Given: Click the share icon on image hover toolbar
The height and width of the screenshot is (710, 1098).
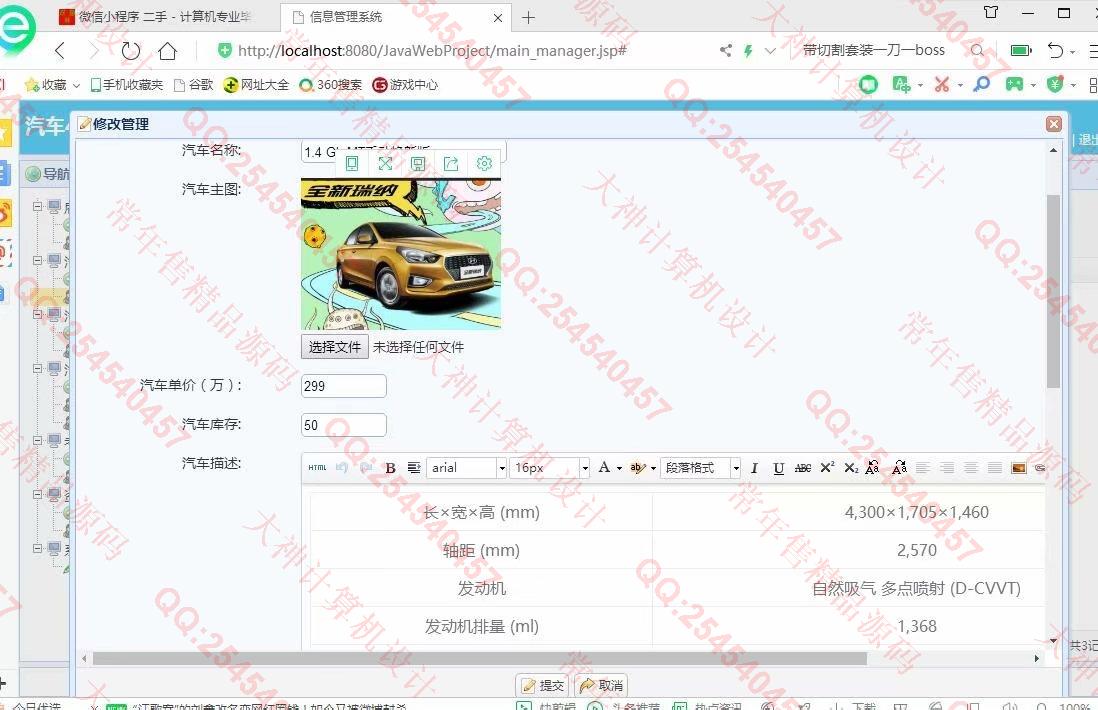Looking at the screenshot, I should [x=451, y=164].
